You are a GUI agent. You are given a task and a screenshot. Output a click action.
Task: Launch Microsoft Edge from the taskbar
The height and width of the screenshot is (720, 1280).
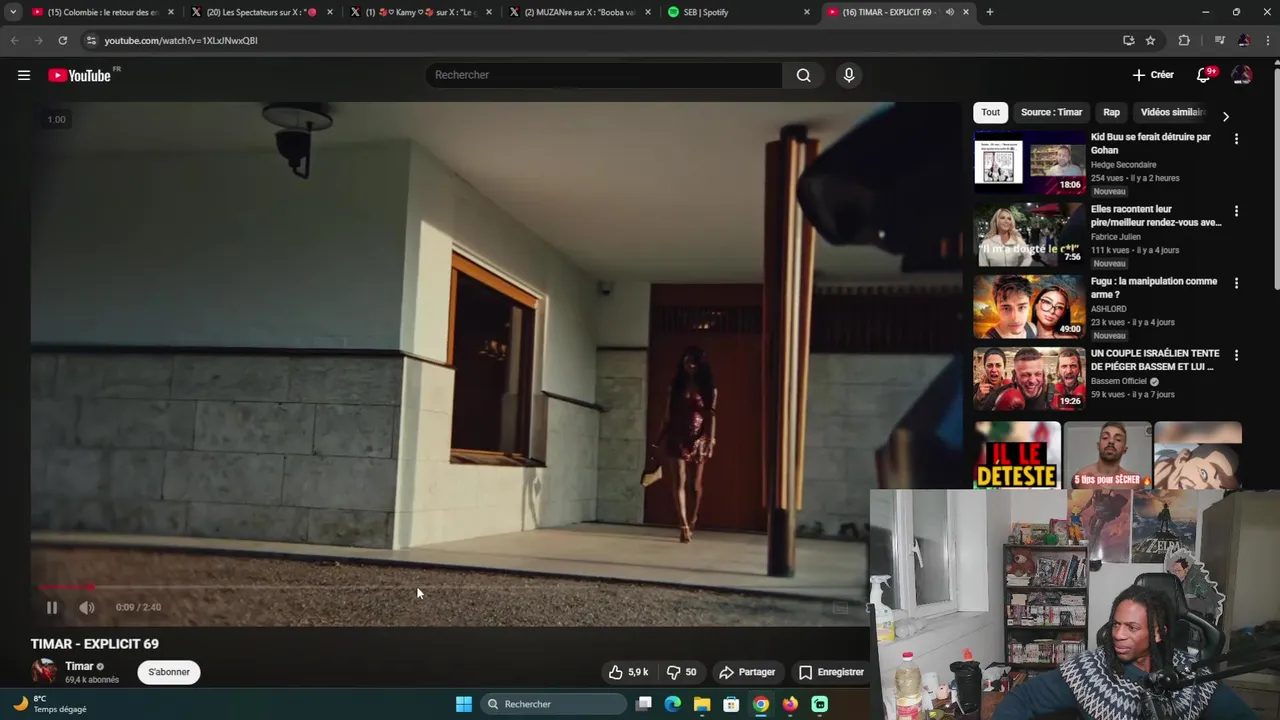[673, 704]
